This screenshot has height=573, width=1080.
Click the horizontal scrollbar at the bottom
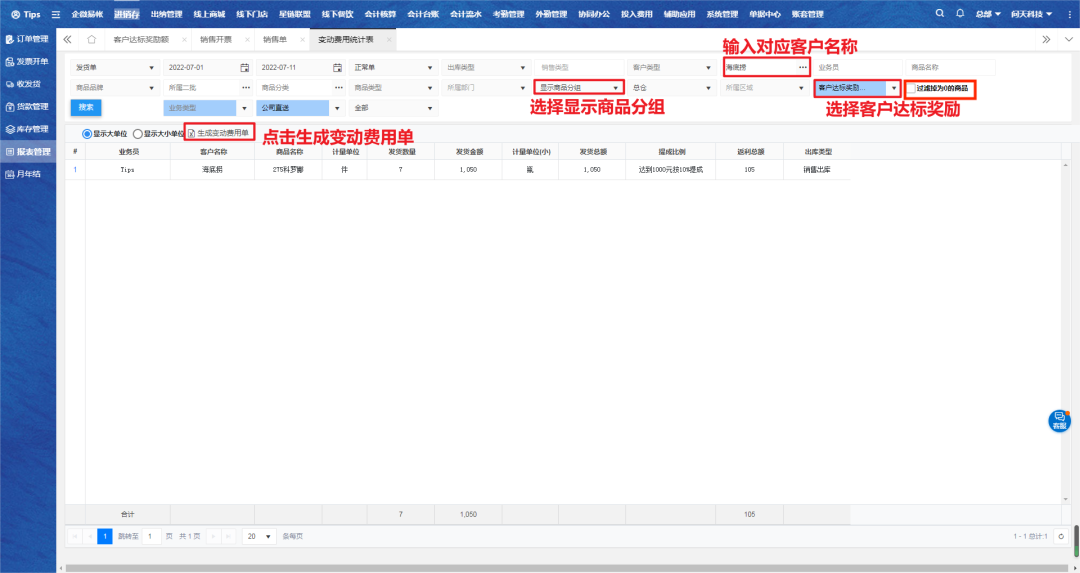click(x=560, y=567)
